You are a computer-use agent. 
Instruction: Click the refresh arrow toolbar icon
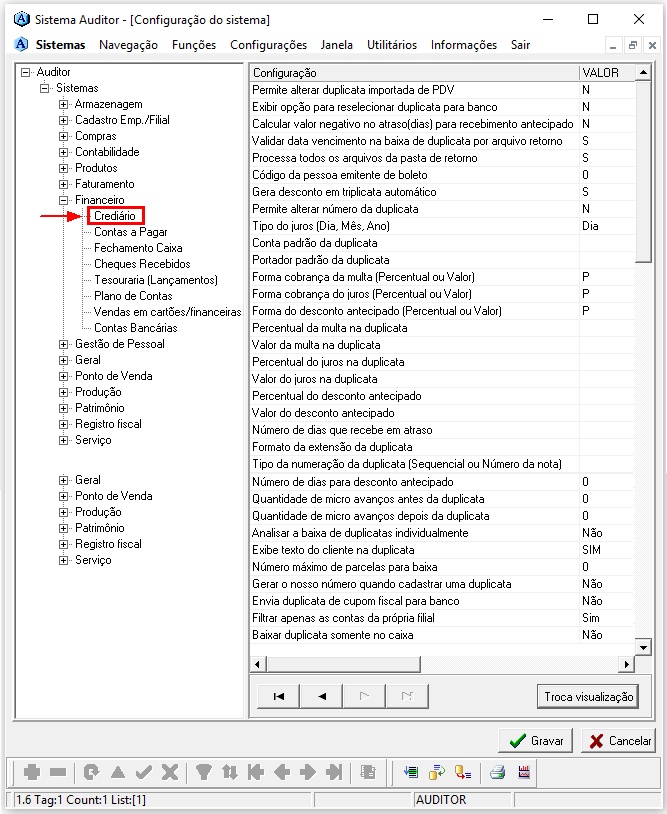(91, 772)
